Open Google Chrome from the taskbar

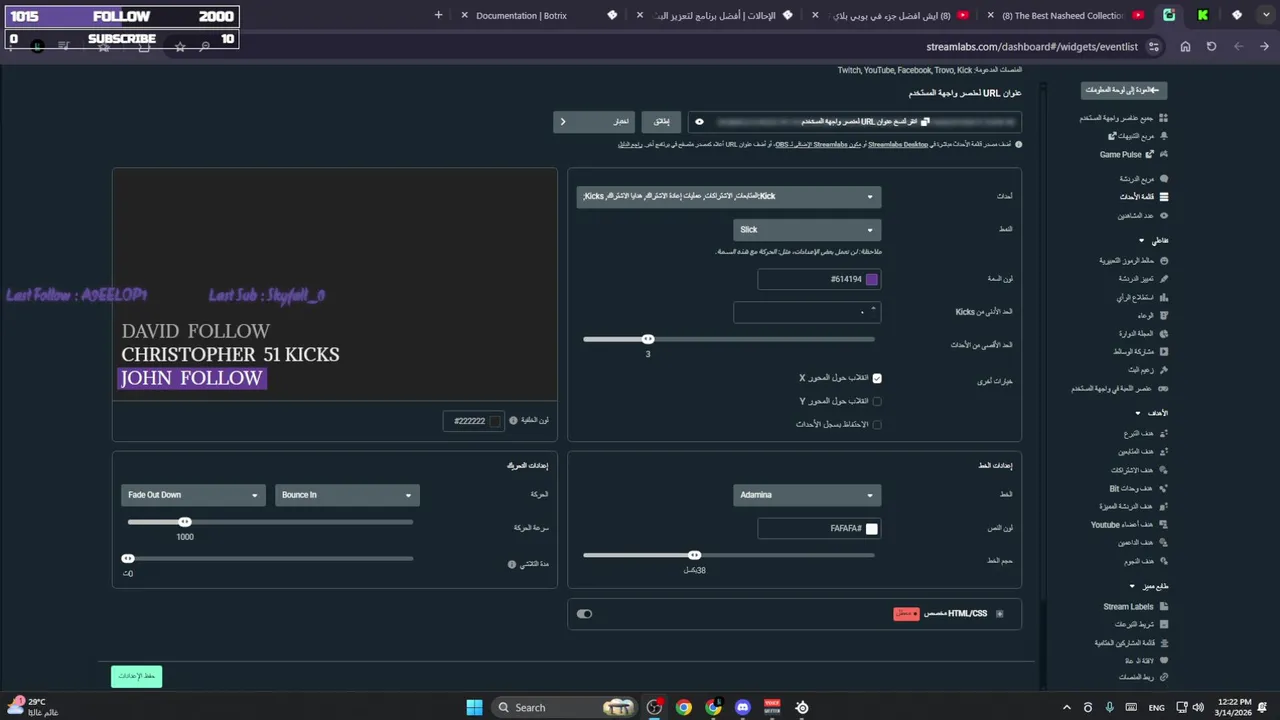tap(684, 707)
